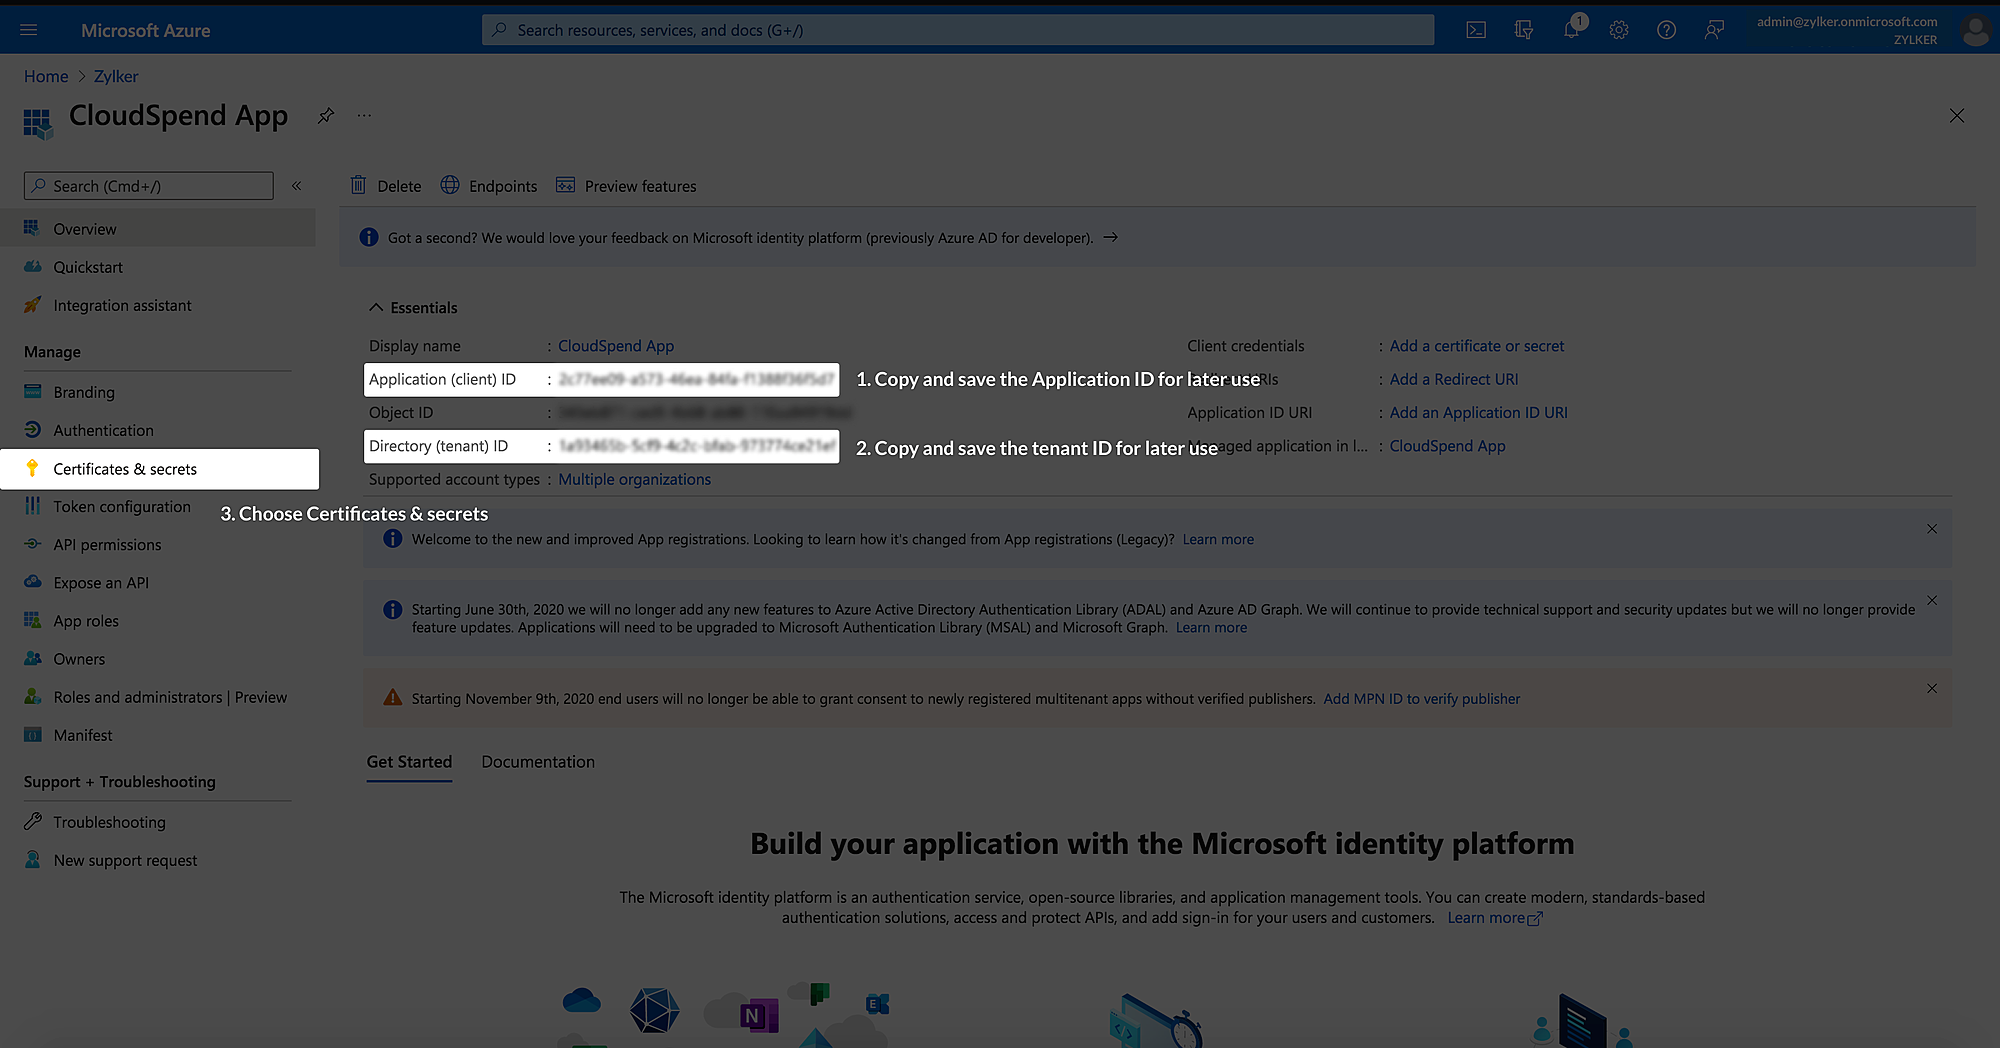The image size is (2000, 1048).
Task: Switch to the Documentation tab
Action: 538,761
